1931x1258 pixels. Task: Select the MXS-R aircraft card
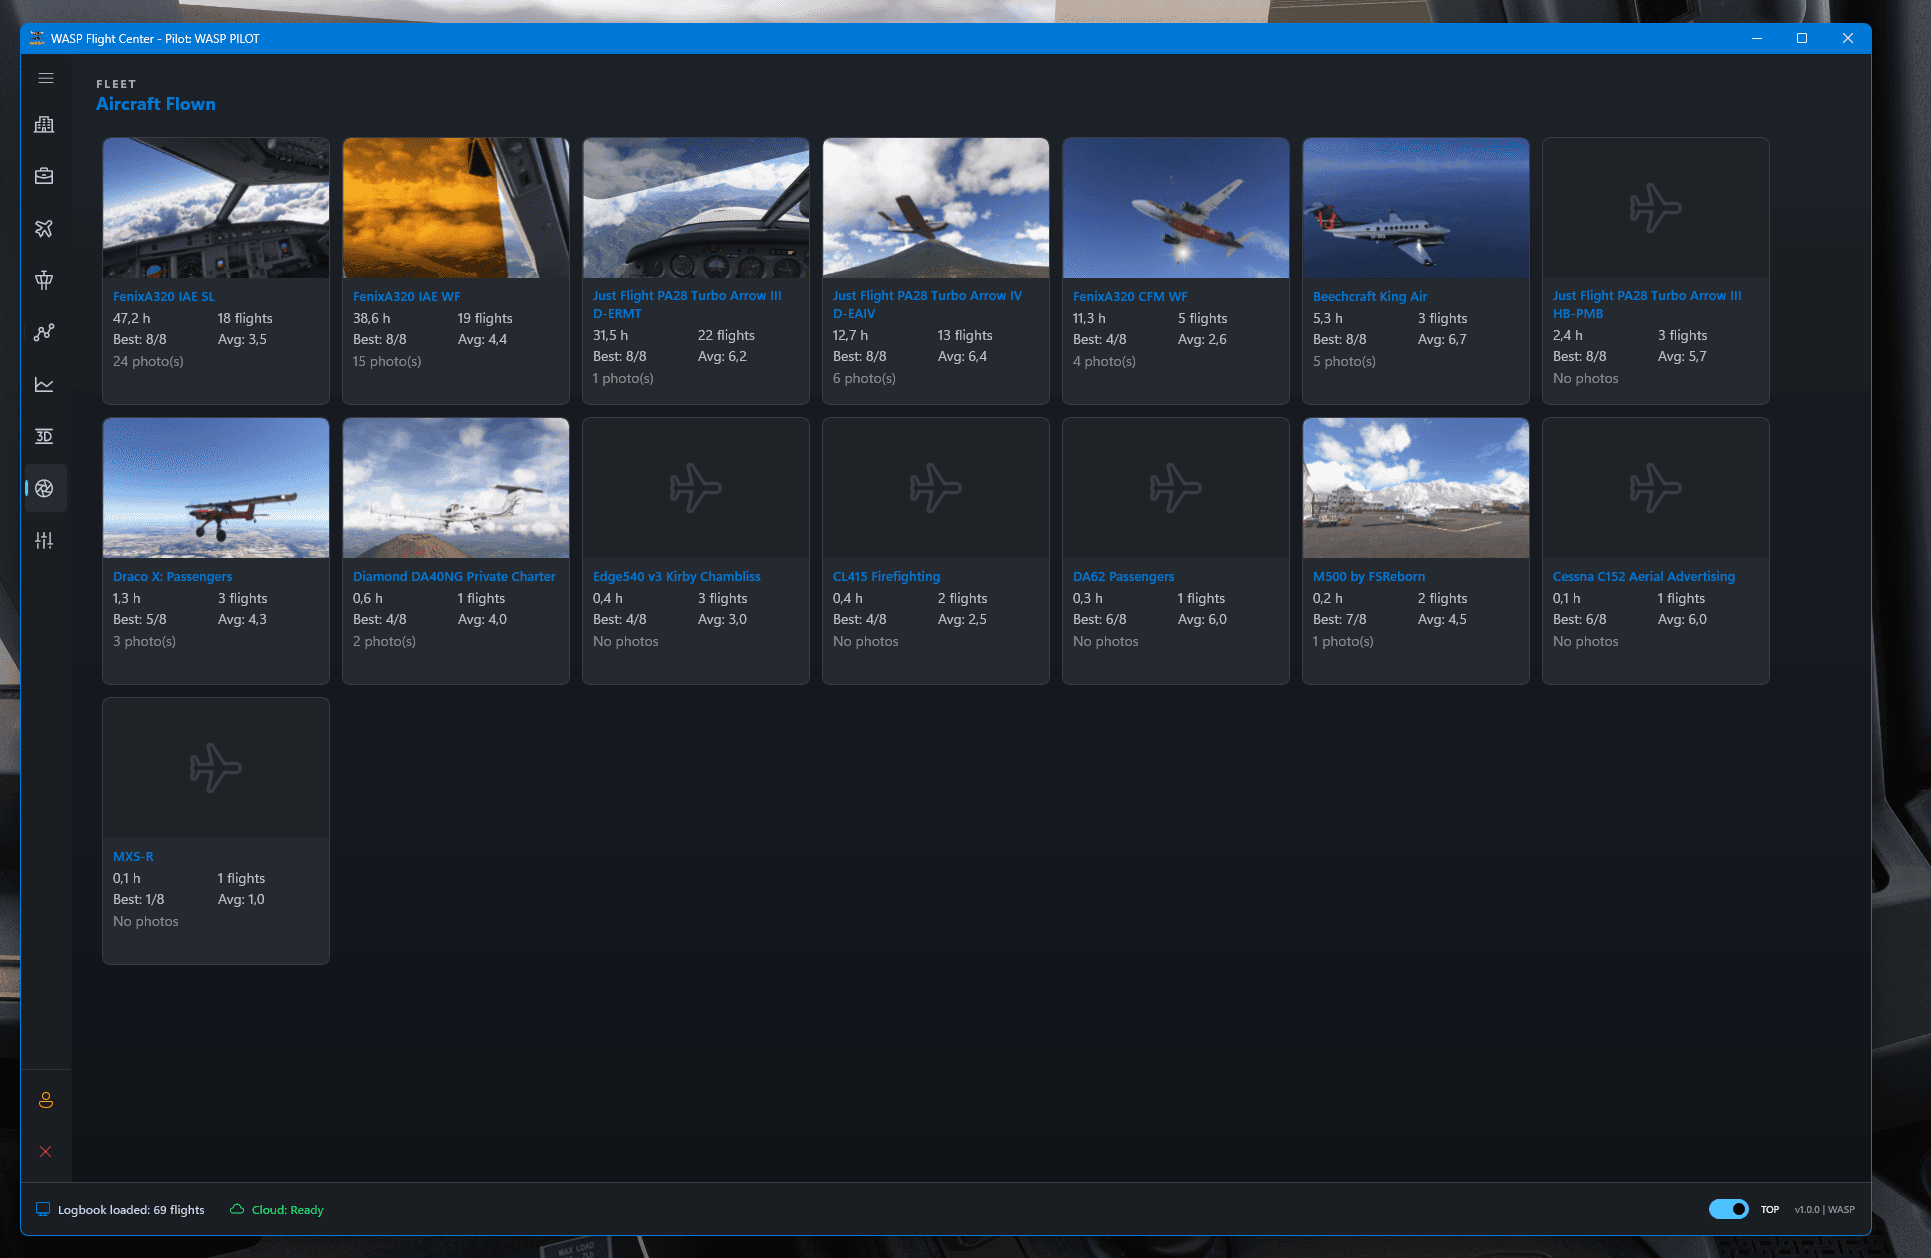[x=216, y=831]
